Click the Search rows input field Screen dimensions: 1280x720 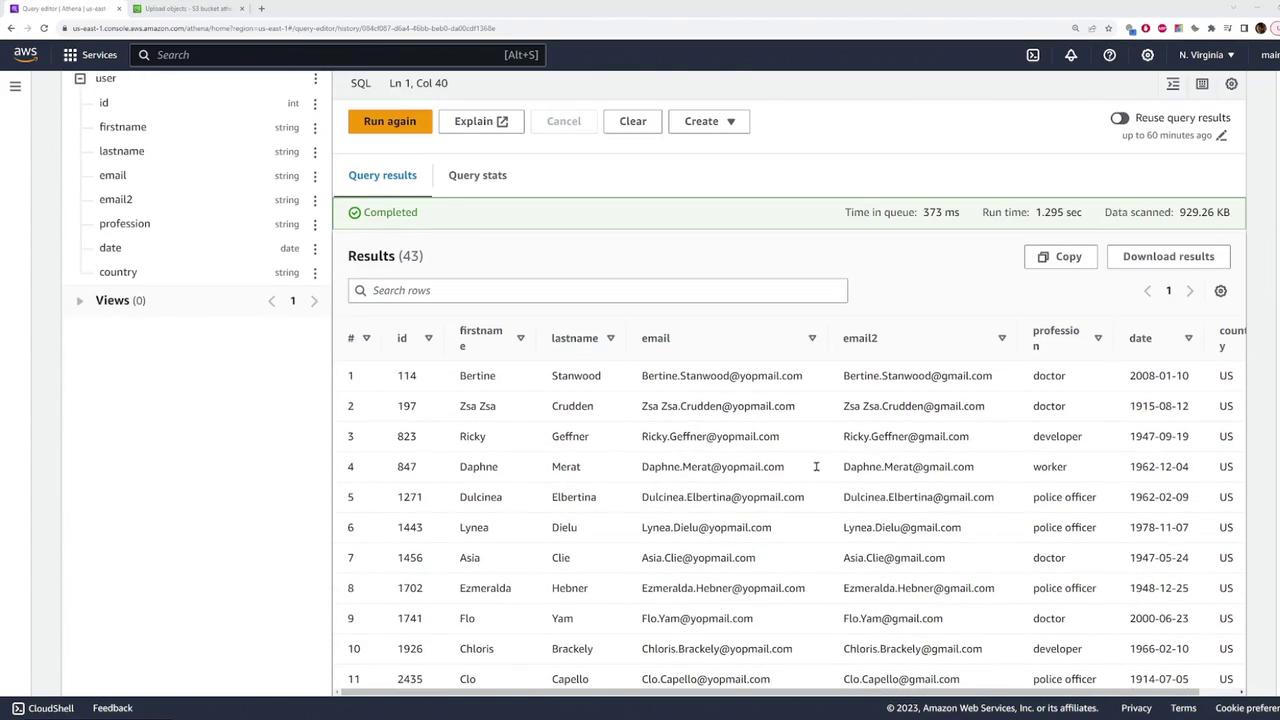click(x=598, y=290)
